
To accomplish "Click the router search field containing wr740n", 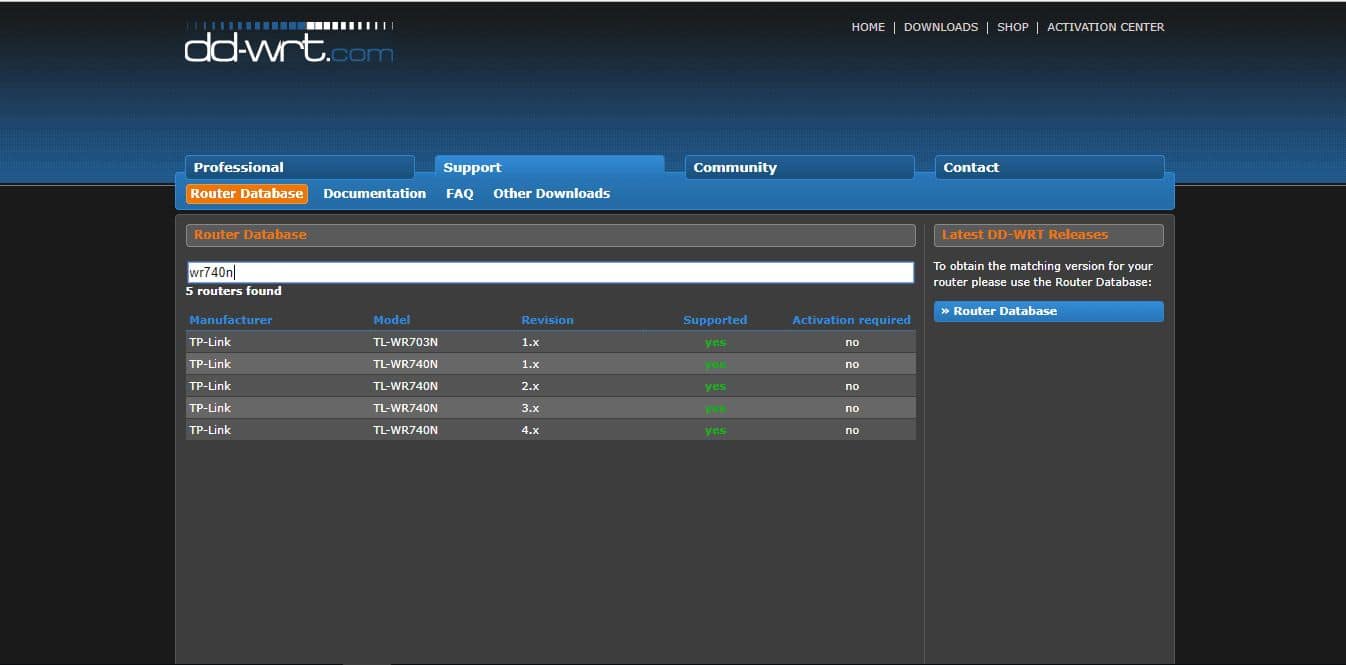I will click(x=550, y=272).
